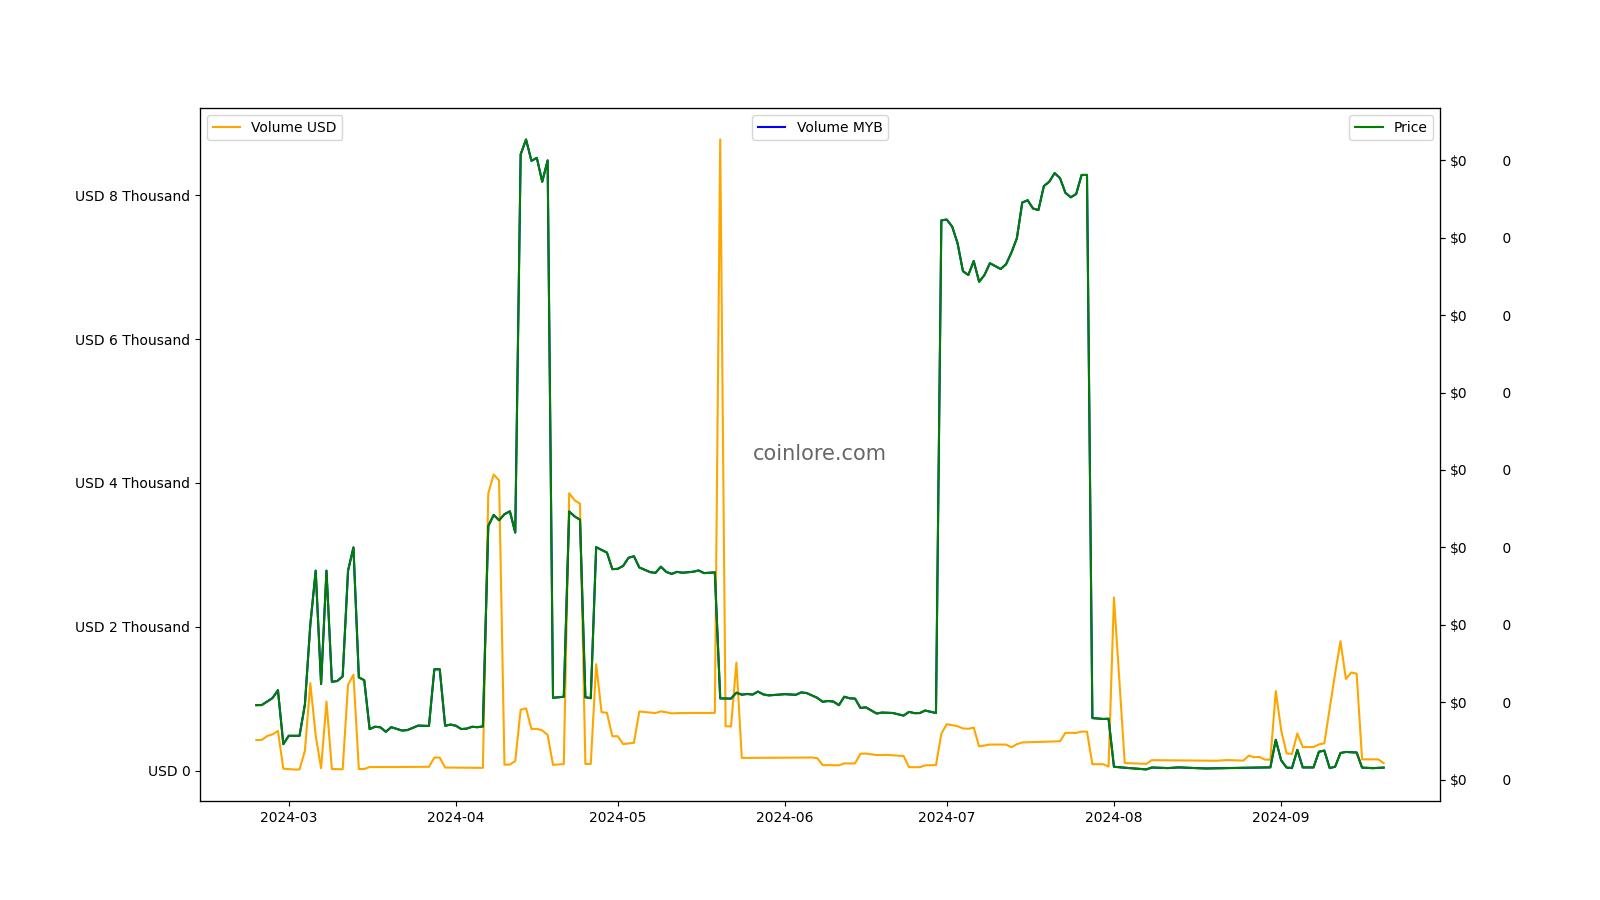Select the USD 4 Thousand axis label
This screenshot has height=900, width=1600.
point(132,483)
